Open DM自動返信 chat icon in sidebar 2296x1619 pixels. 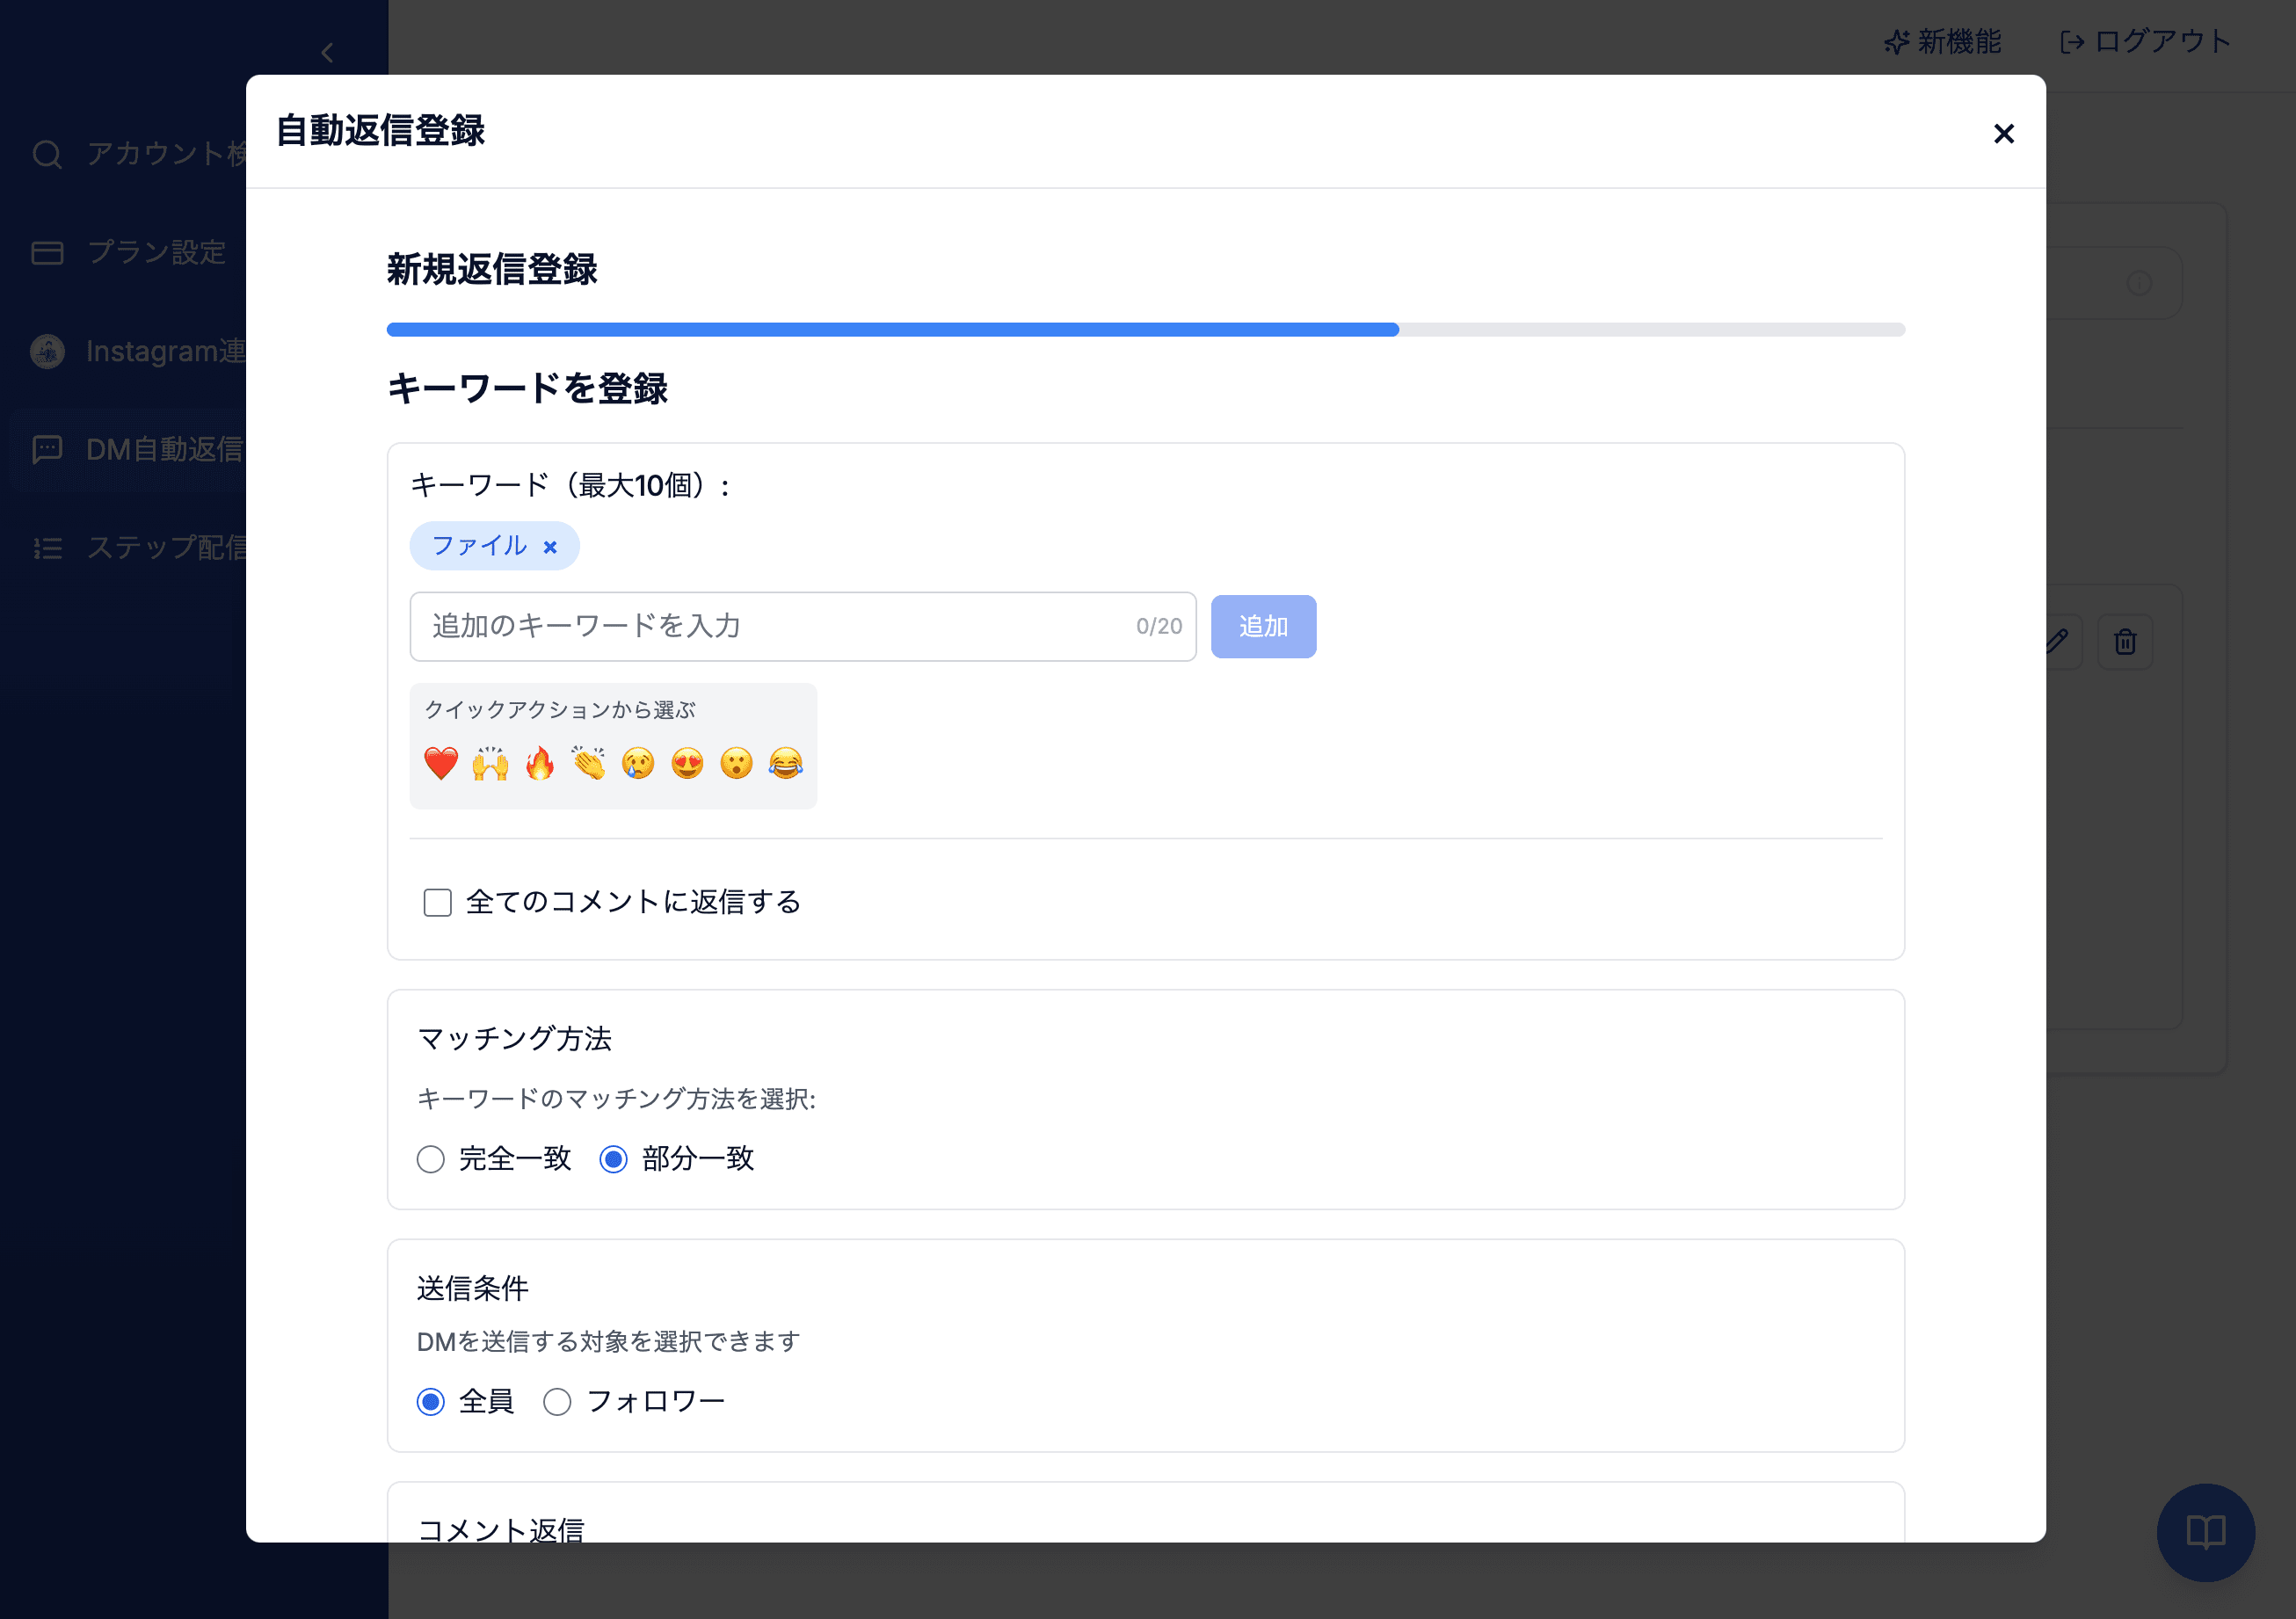point(47,449)
